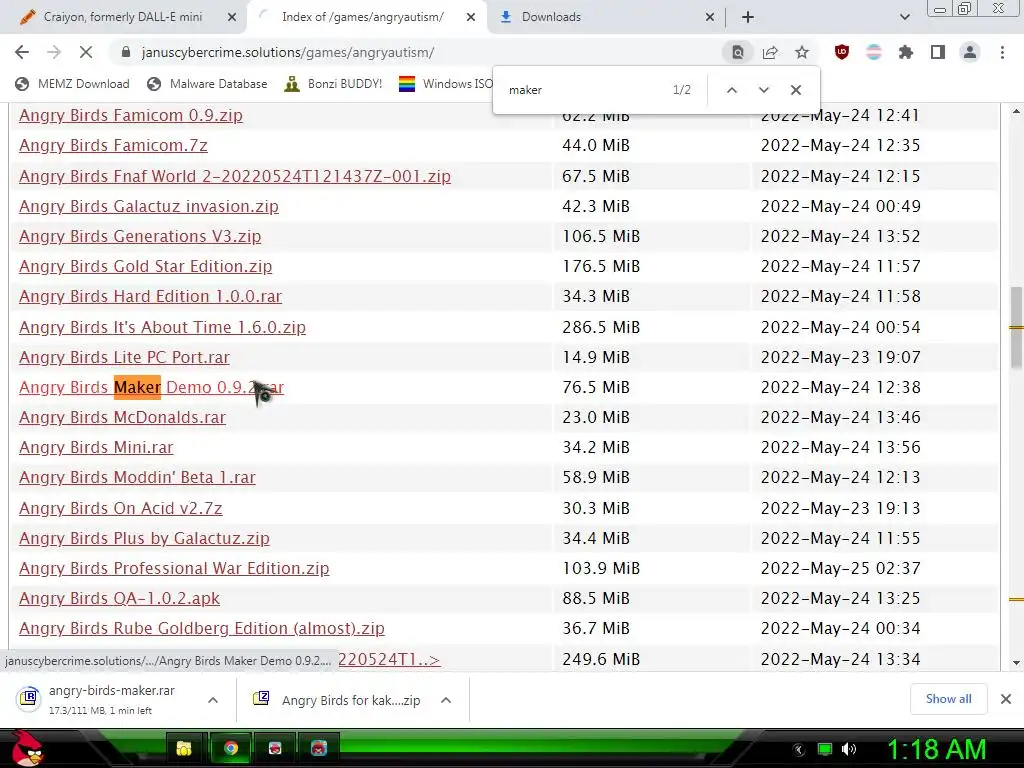Expand options for Angry Birds for kak zip
This screenshot has height=768, width=1024.
tap(446, 700)
